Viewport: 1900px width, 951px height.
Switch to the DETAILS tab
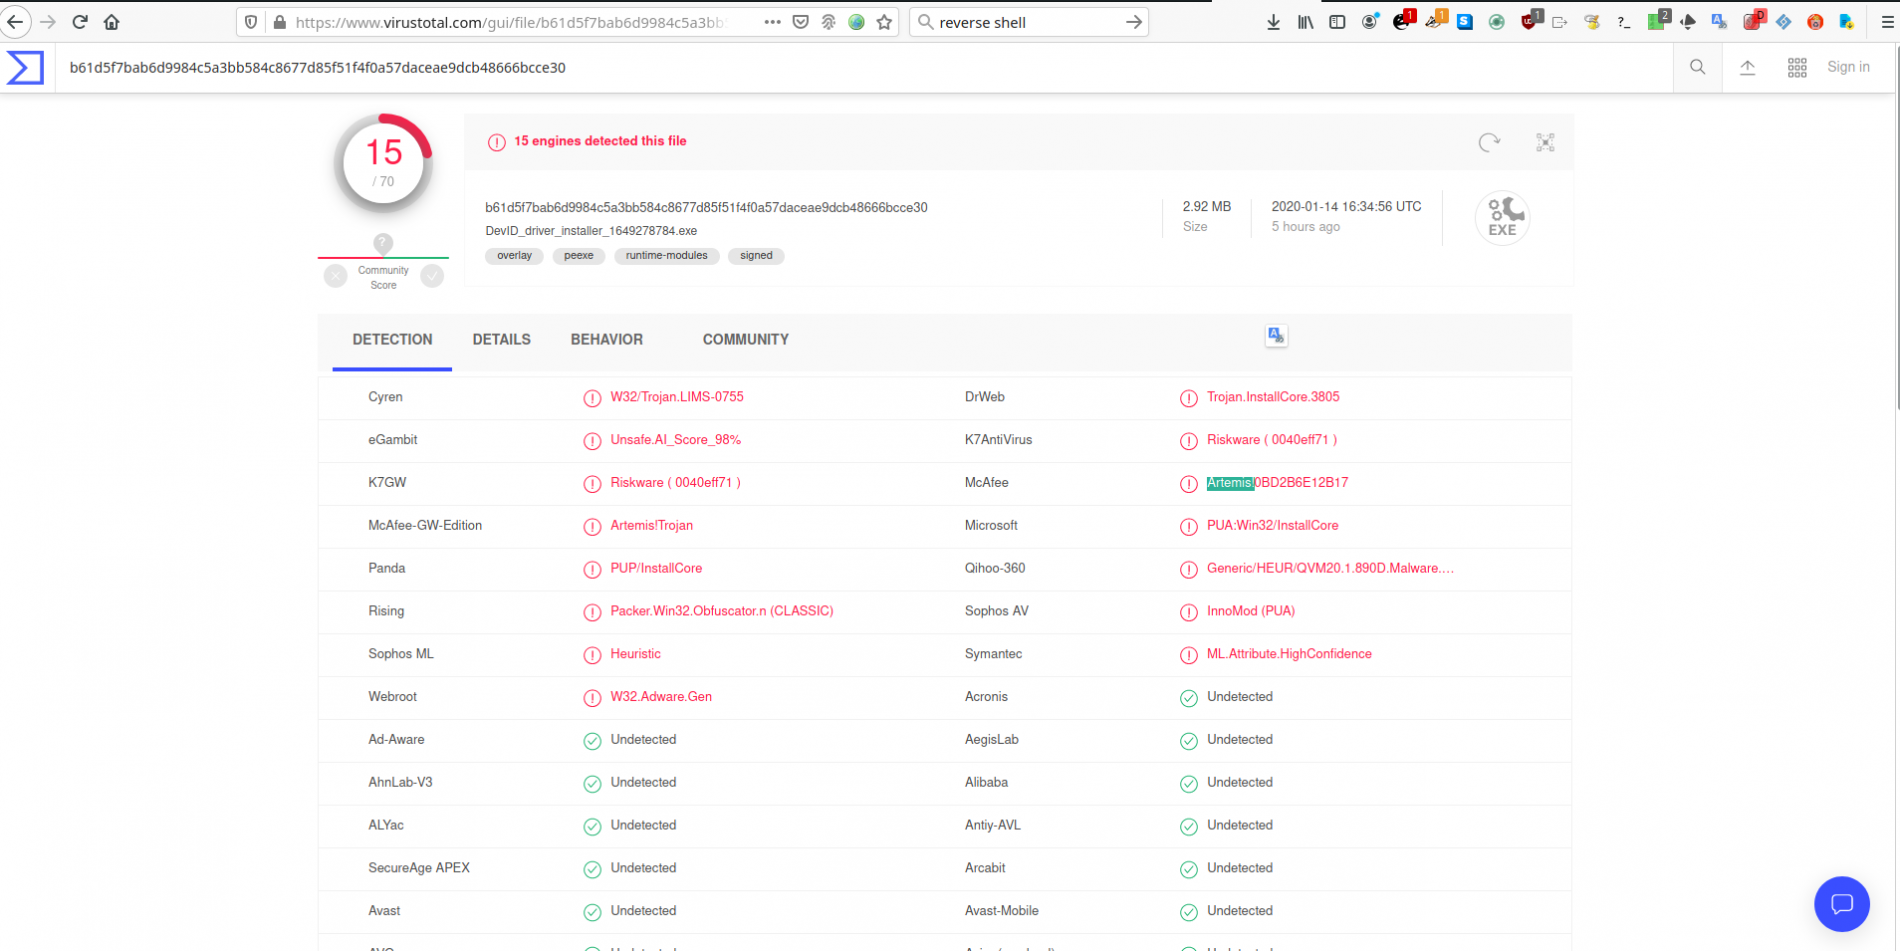pyautogui.click(x=501, y=340)
